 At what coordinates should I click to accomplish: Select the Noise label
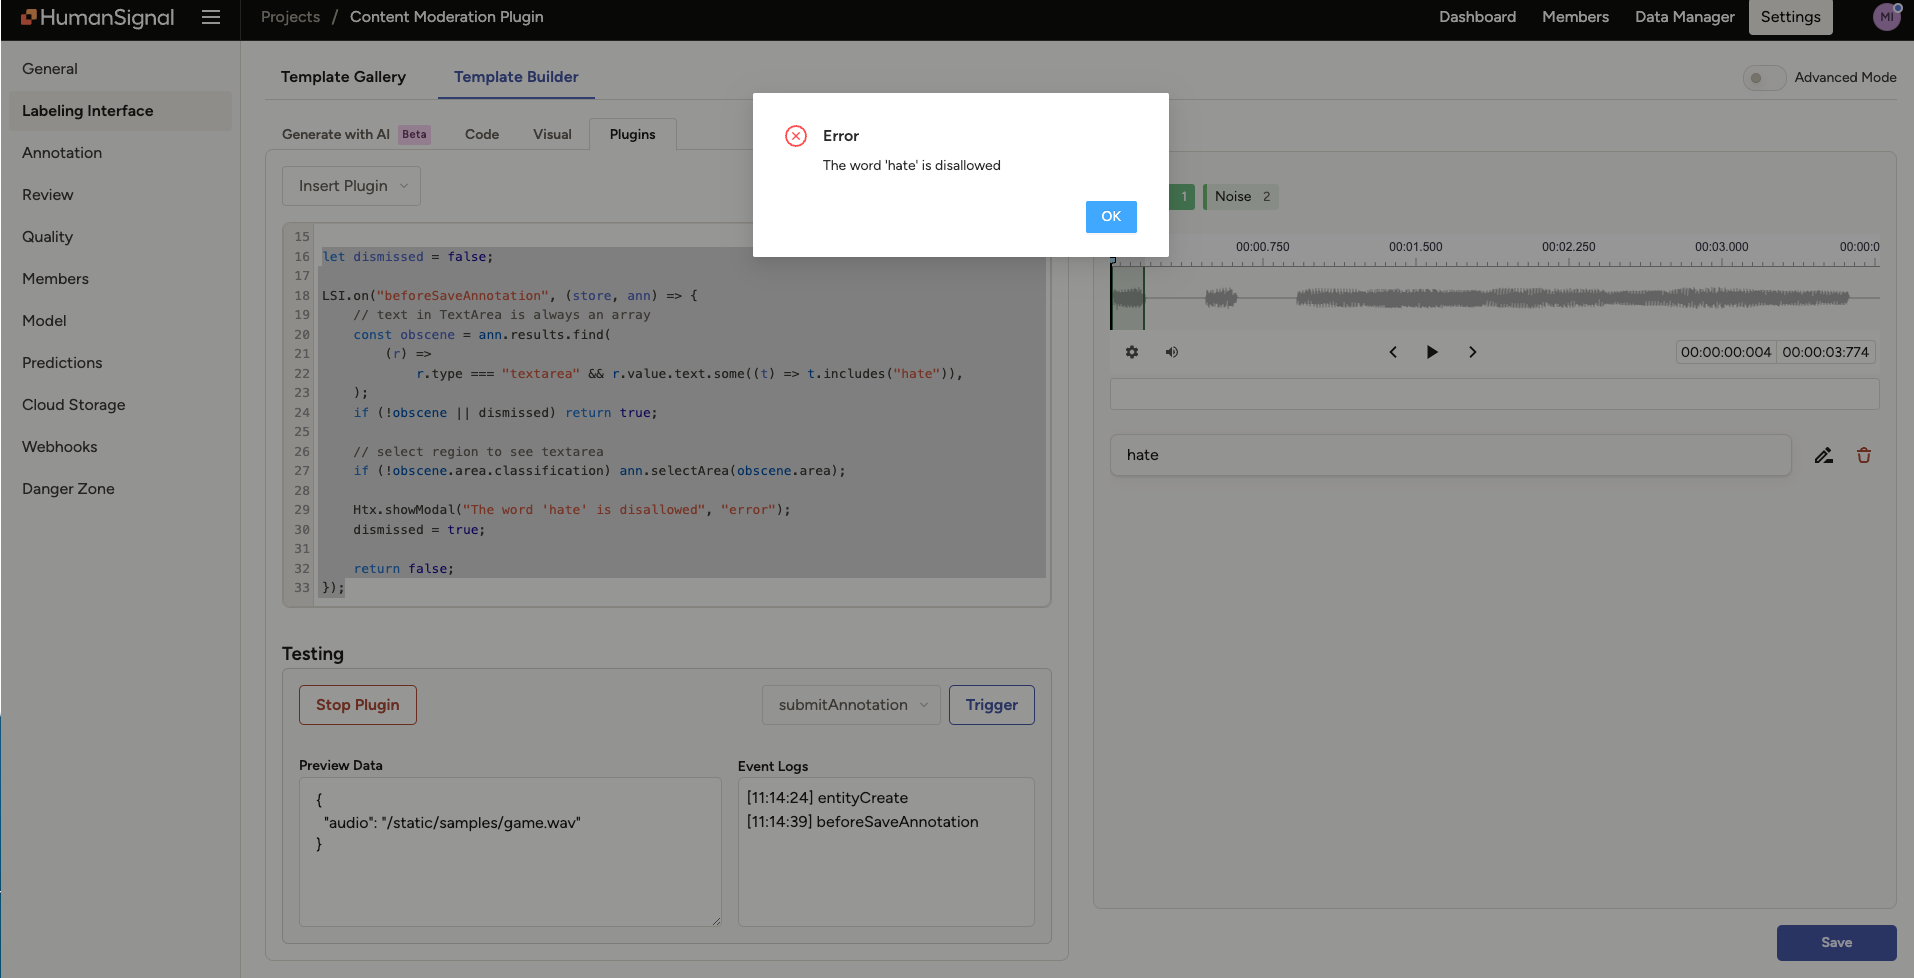1241,197
